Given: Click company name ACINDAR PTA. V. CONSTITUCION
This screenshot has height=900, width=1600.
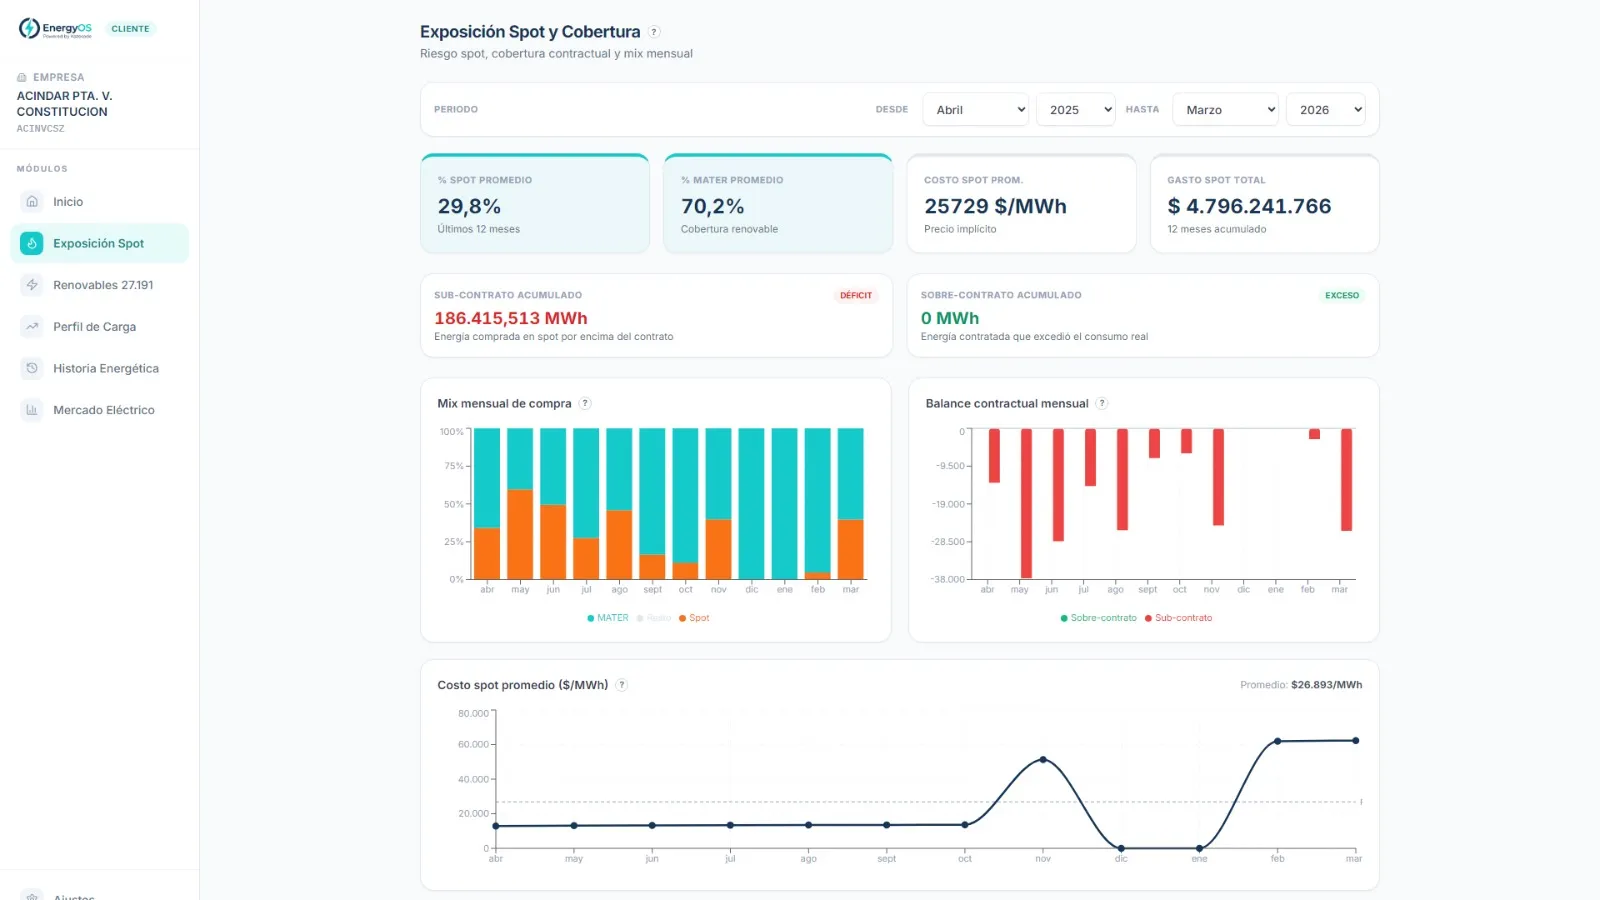Looking at the screenshot, I should point(64,104).
